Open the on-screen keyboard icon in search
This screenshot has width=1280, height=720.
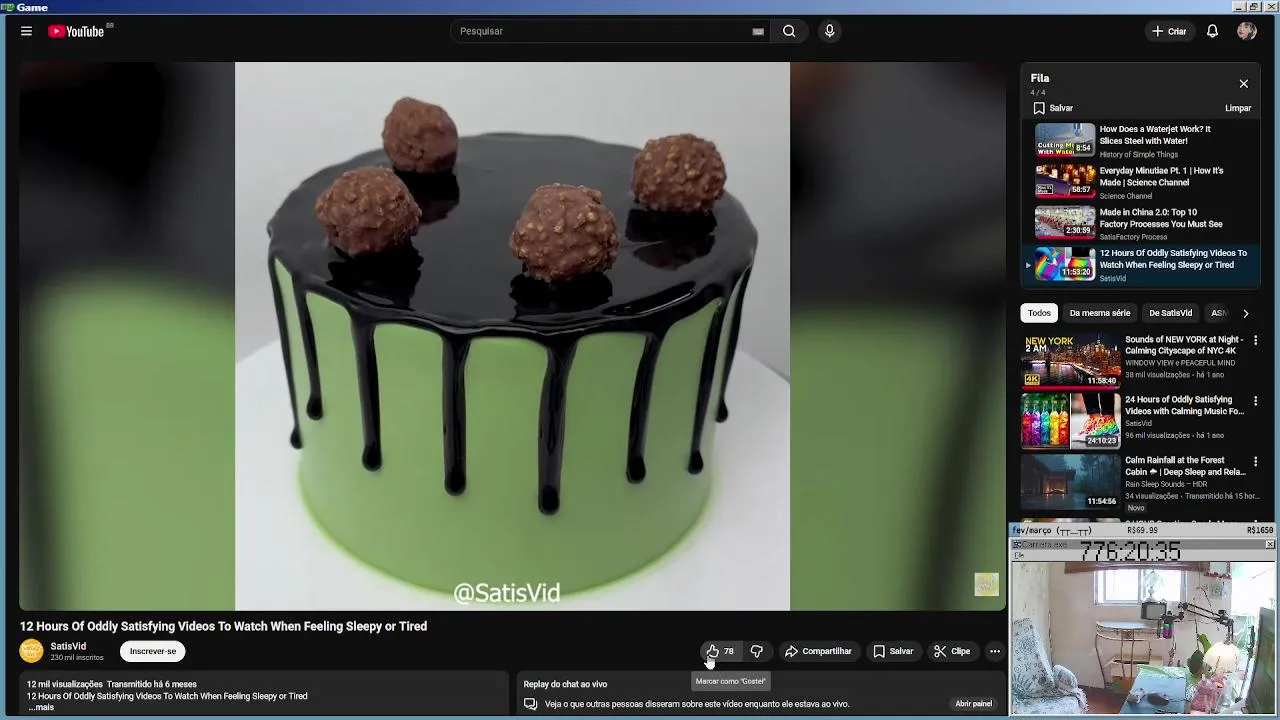(x=758, y=31)
